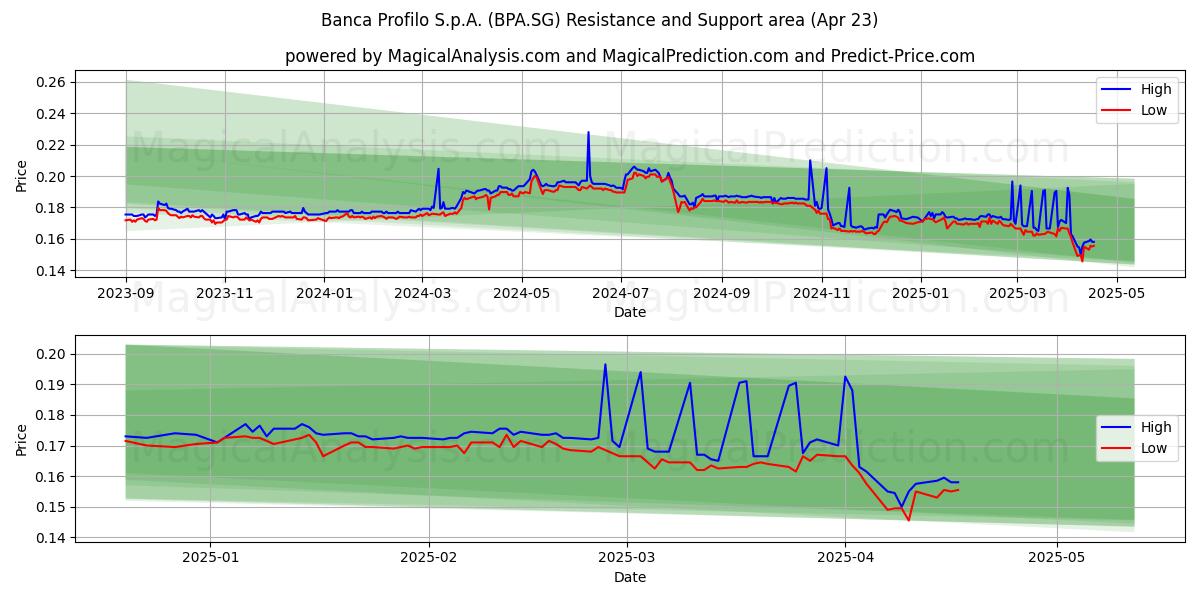Click the bottom chart's '0.19' price tick
1200x600 pixels.
point(51,385)
